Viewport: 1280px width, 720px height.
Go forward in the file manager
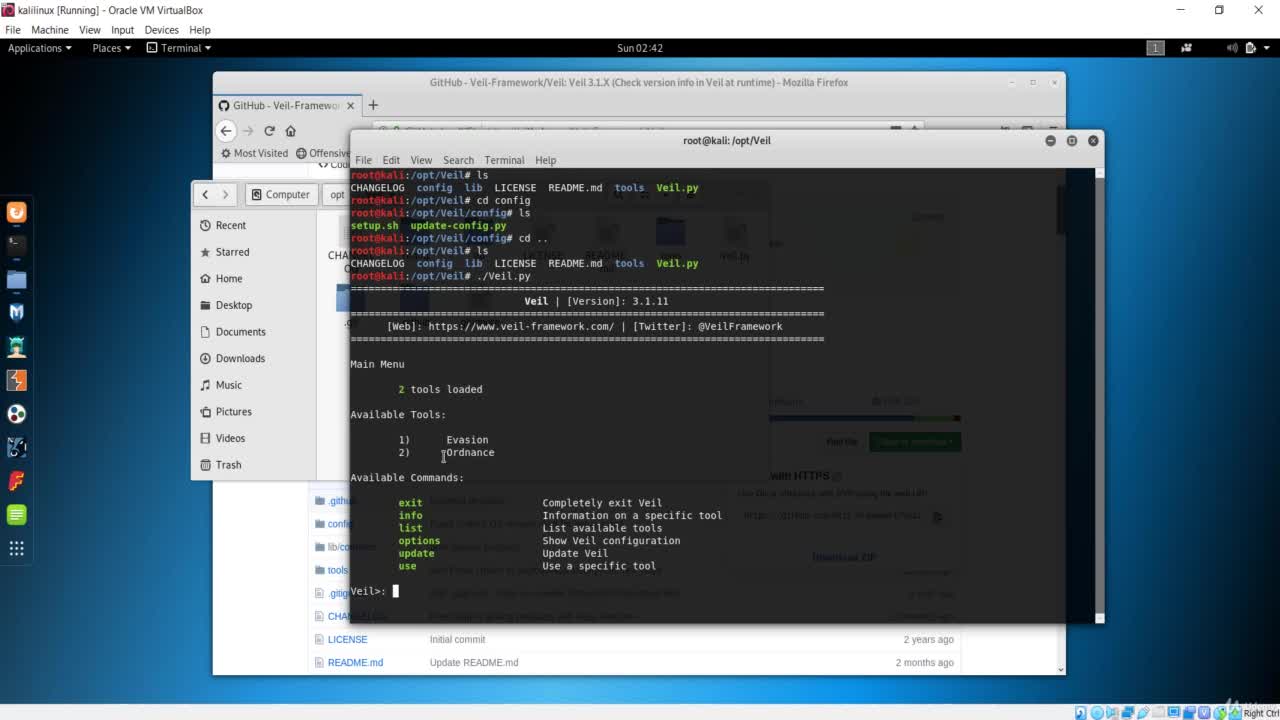225,194
